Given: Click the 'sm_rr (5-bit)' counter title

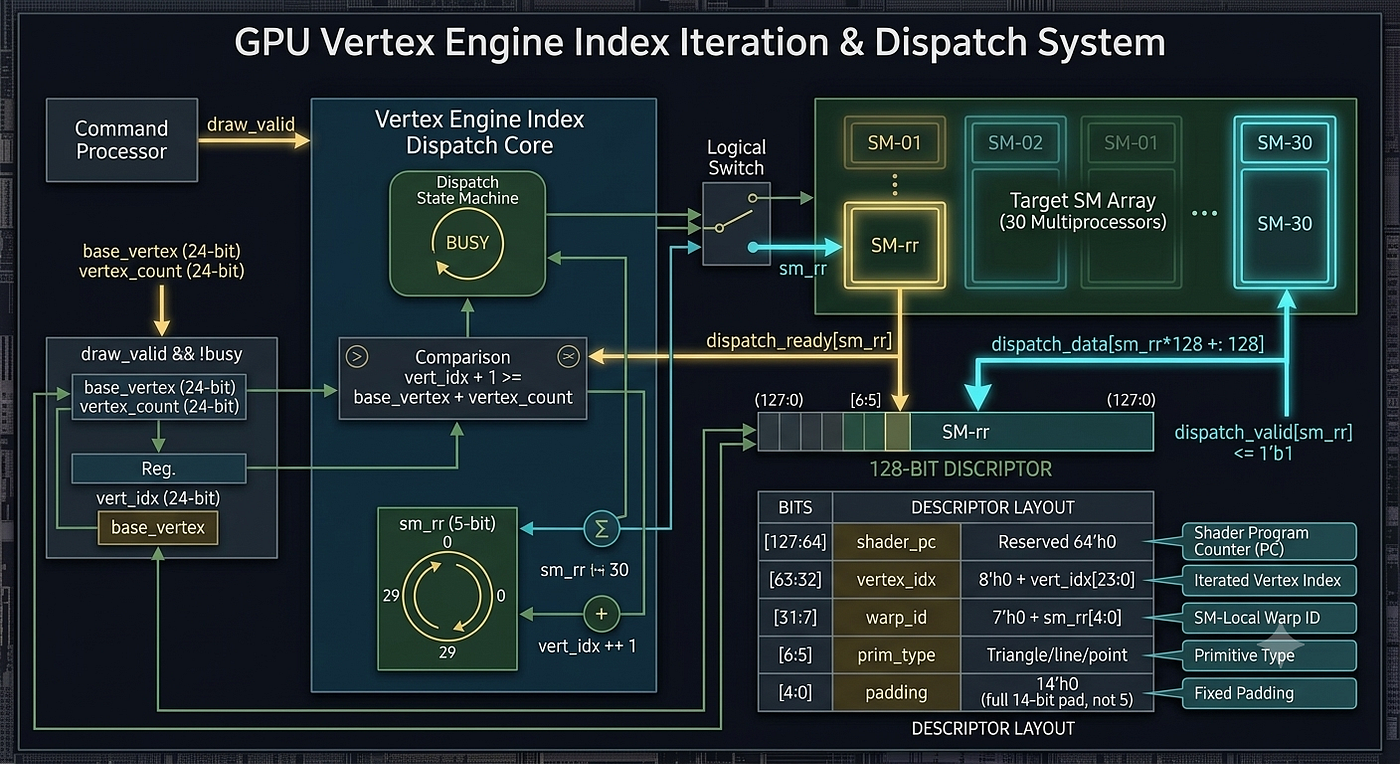Looking at the screenshot, I should click(447, 523).
